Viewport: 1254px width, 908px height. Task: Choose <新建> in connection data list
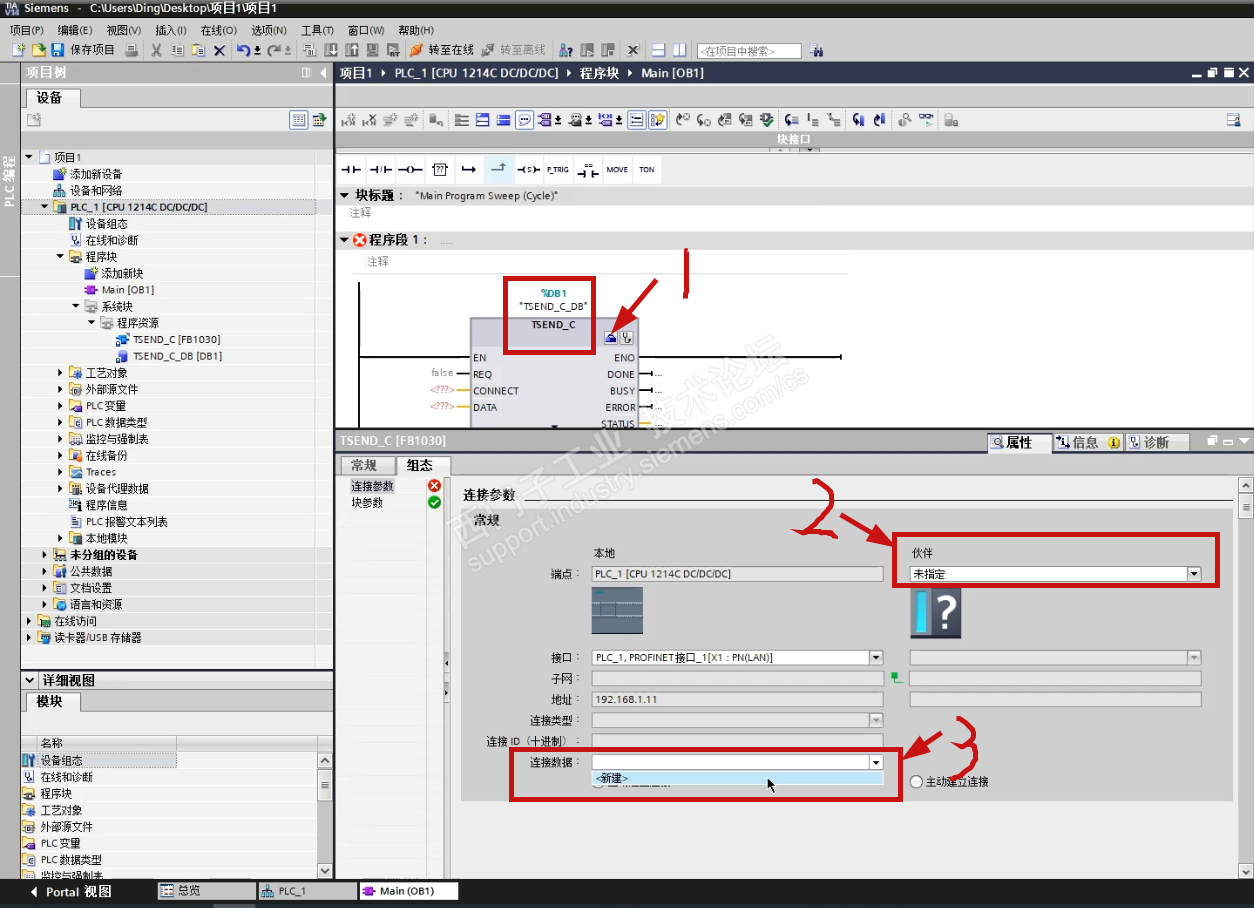[x=737, y=778]
